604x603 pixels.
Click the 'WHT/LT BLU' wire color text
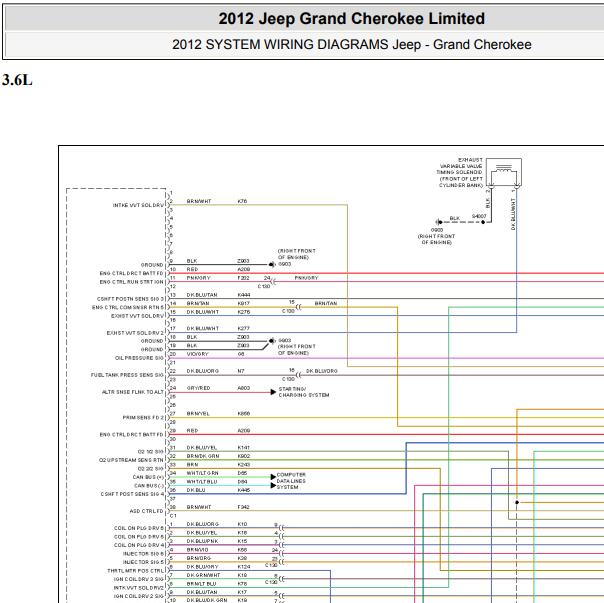(202, 481)
